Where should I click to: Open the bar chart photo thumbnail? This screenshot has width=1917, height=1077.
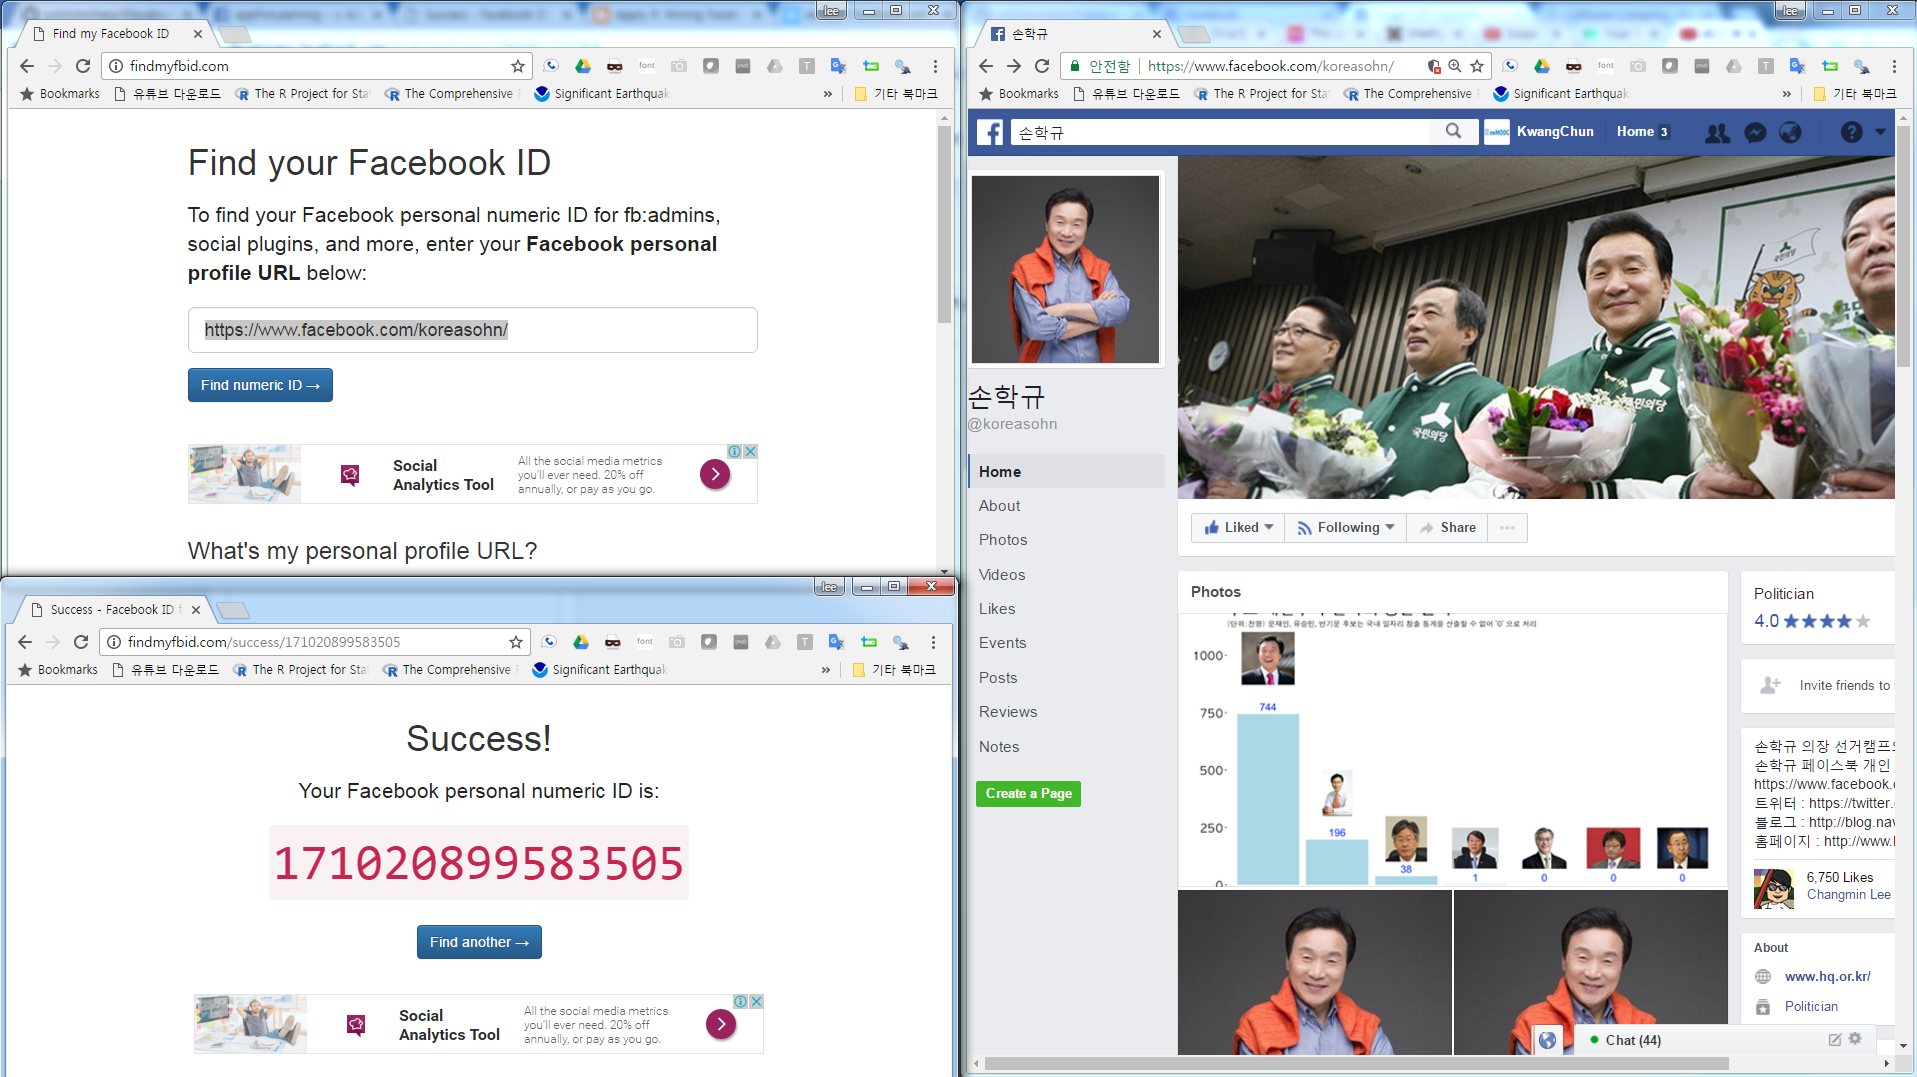[x=1452, y=750]
